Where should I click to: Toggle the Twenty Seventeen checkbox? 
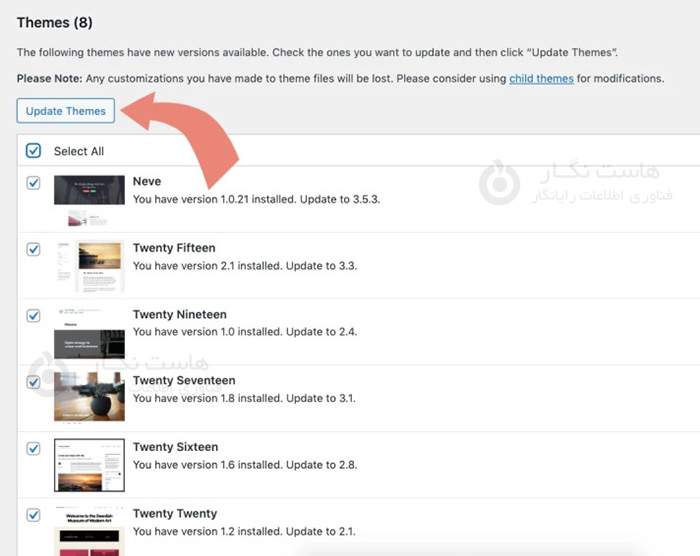(x=33, y=382)
